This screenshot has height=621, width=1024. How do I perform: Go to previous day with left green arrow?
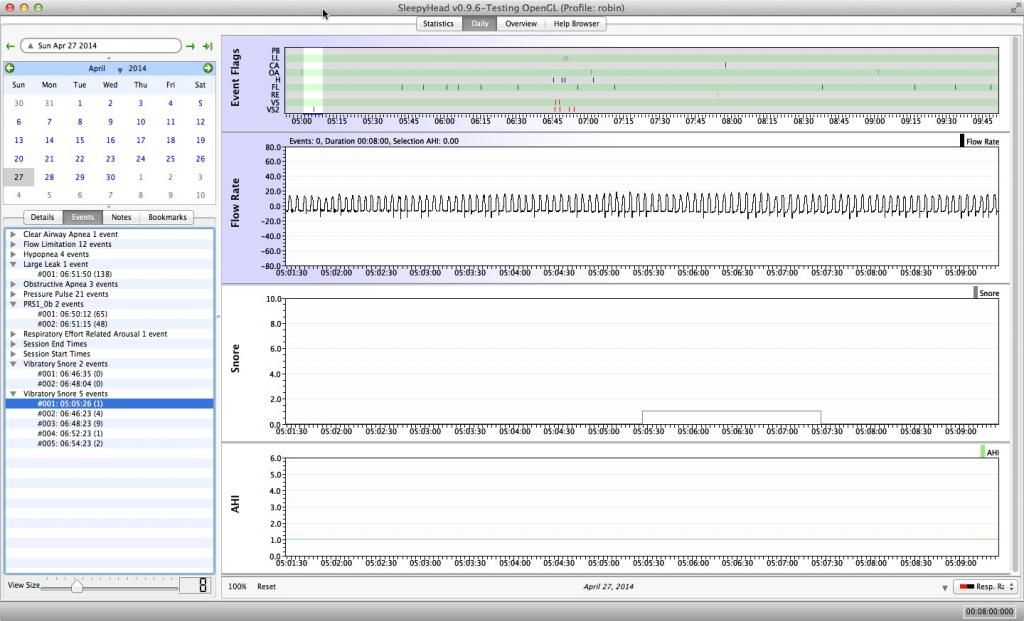[x=10, y=46]
